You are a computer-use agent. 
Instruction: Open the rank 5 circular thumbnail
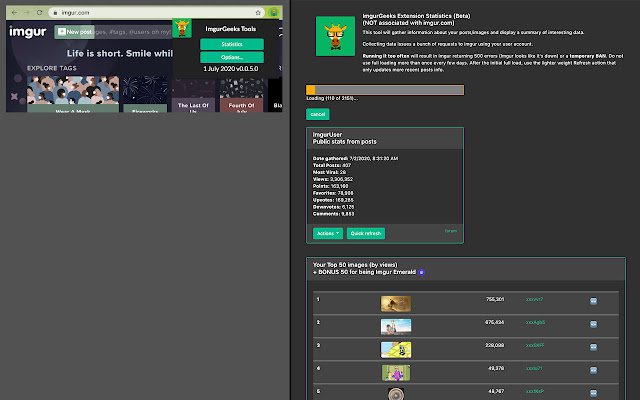[x=396, y=394]
